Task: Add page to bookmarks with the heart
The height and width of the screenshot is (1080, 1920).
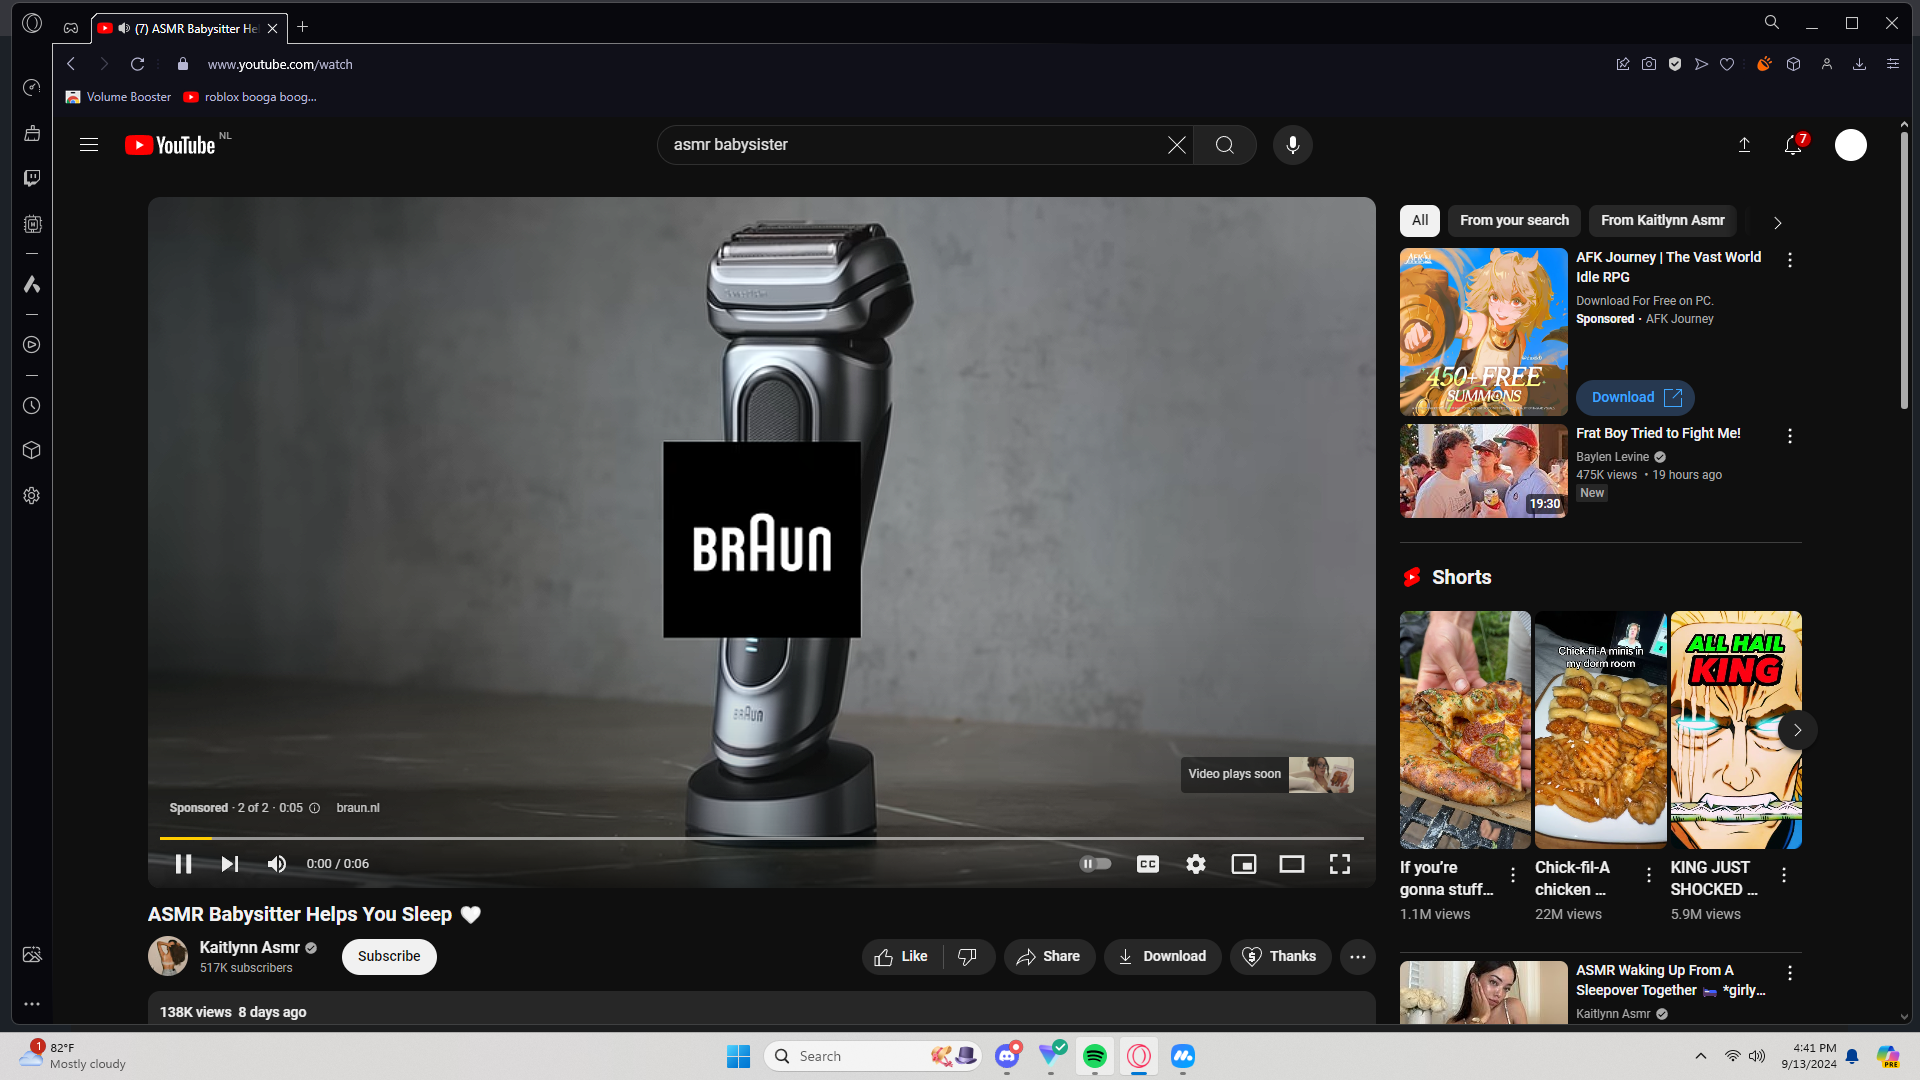Action: tap(1727, 64)
